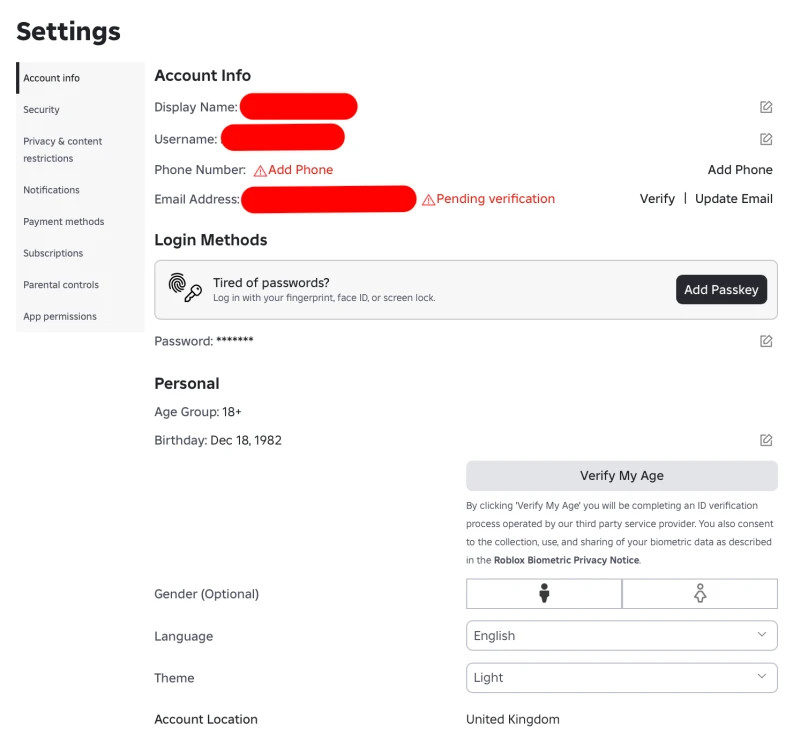Click the Username edit pencil icon
The image size is (808, 744).
(766, 139)
